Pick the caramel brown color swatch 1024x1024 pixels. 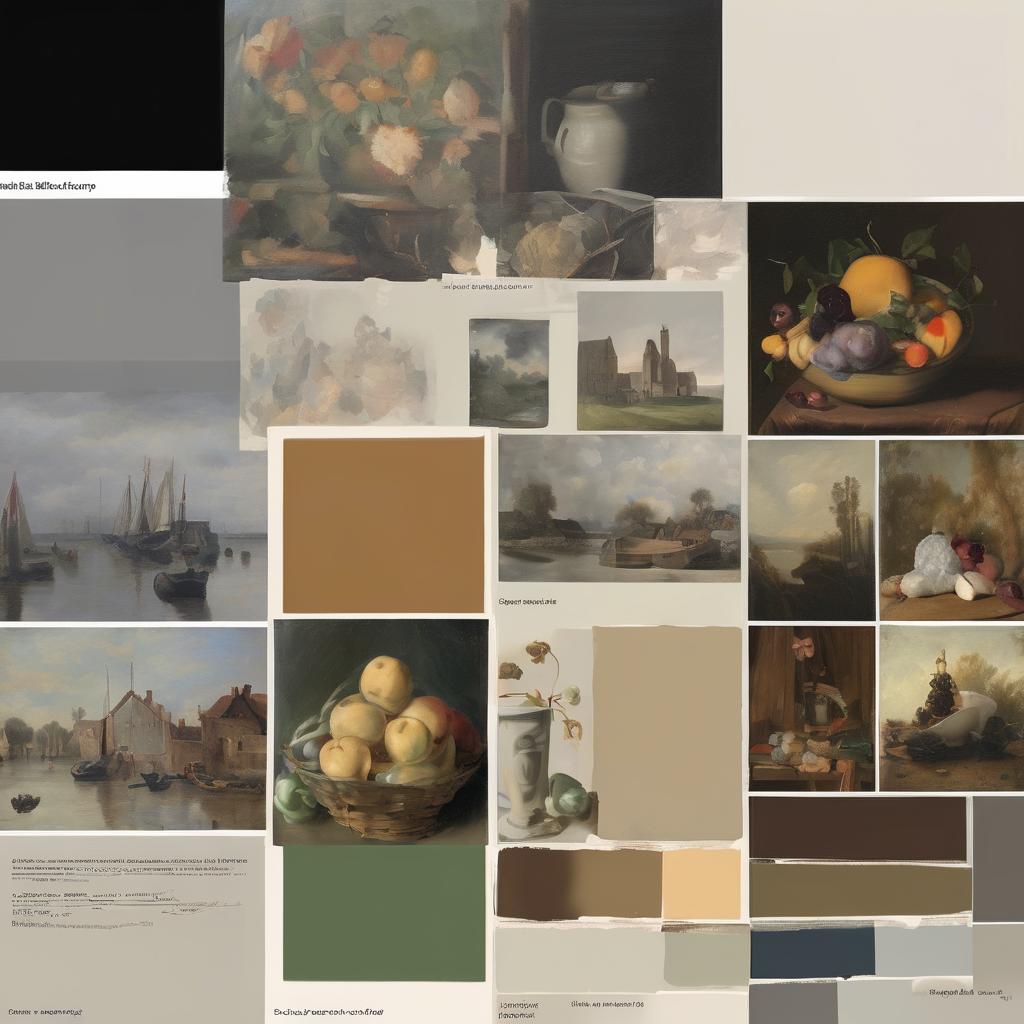tap(383, 524)
